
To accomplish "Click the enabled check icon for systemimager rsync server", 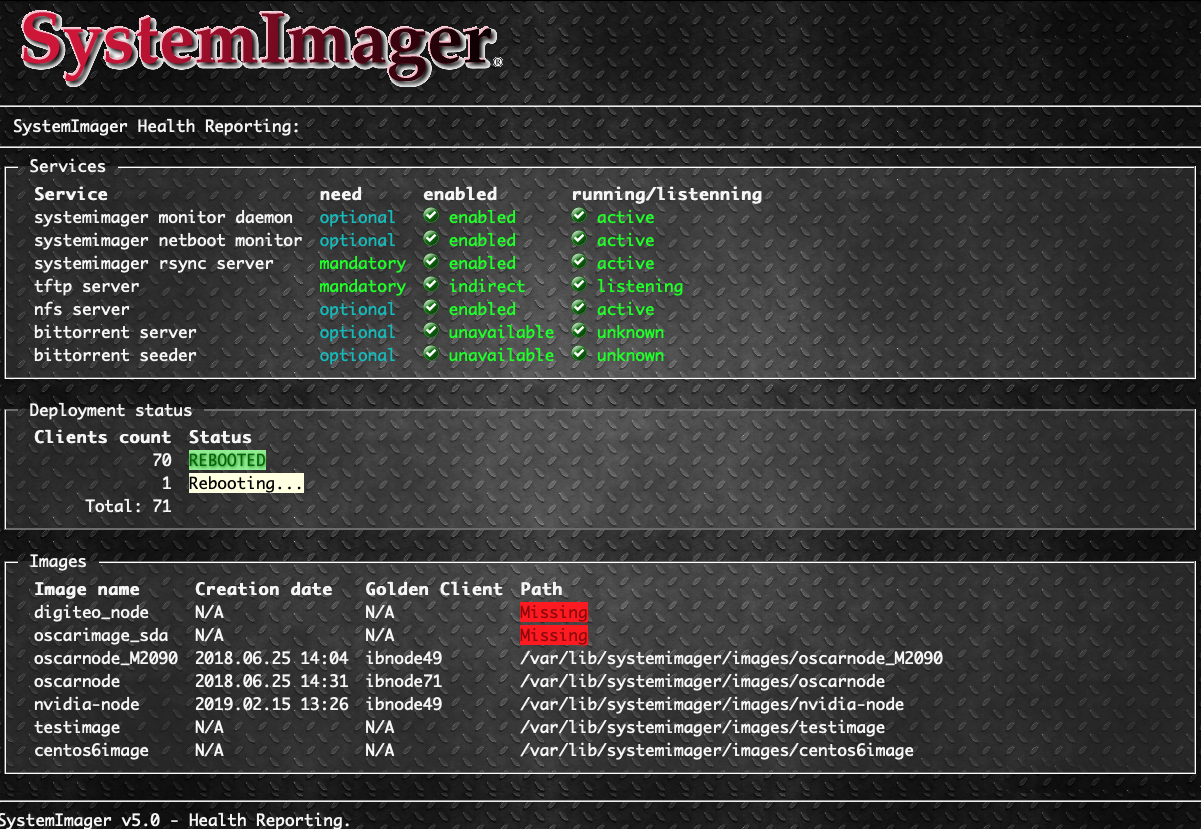I will tap(431, 262).
